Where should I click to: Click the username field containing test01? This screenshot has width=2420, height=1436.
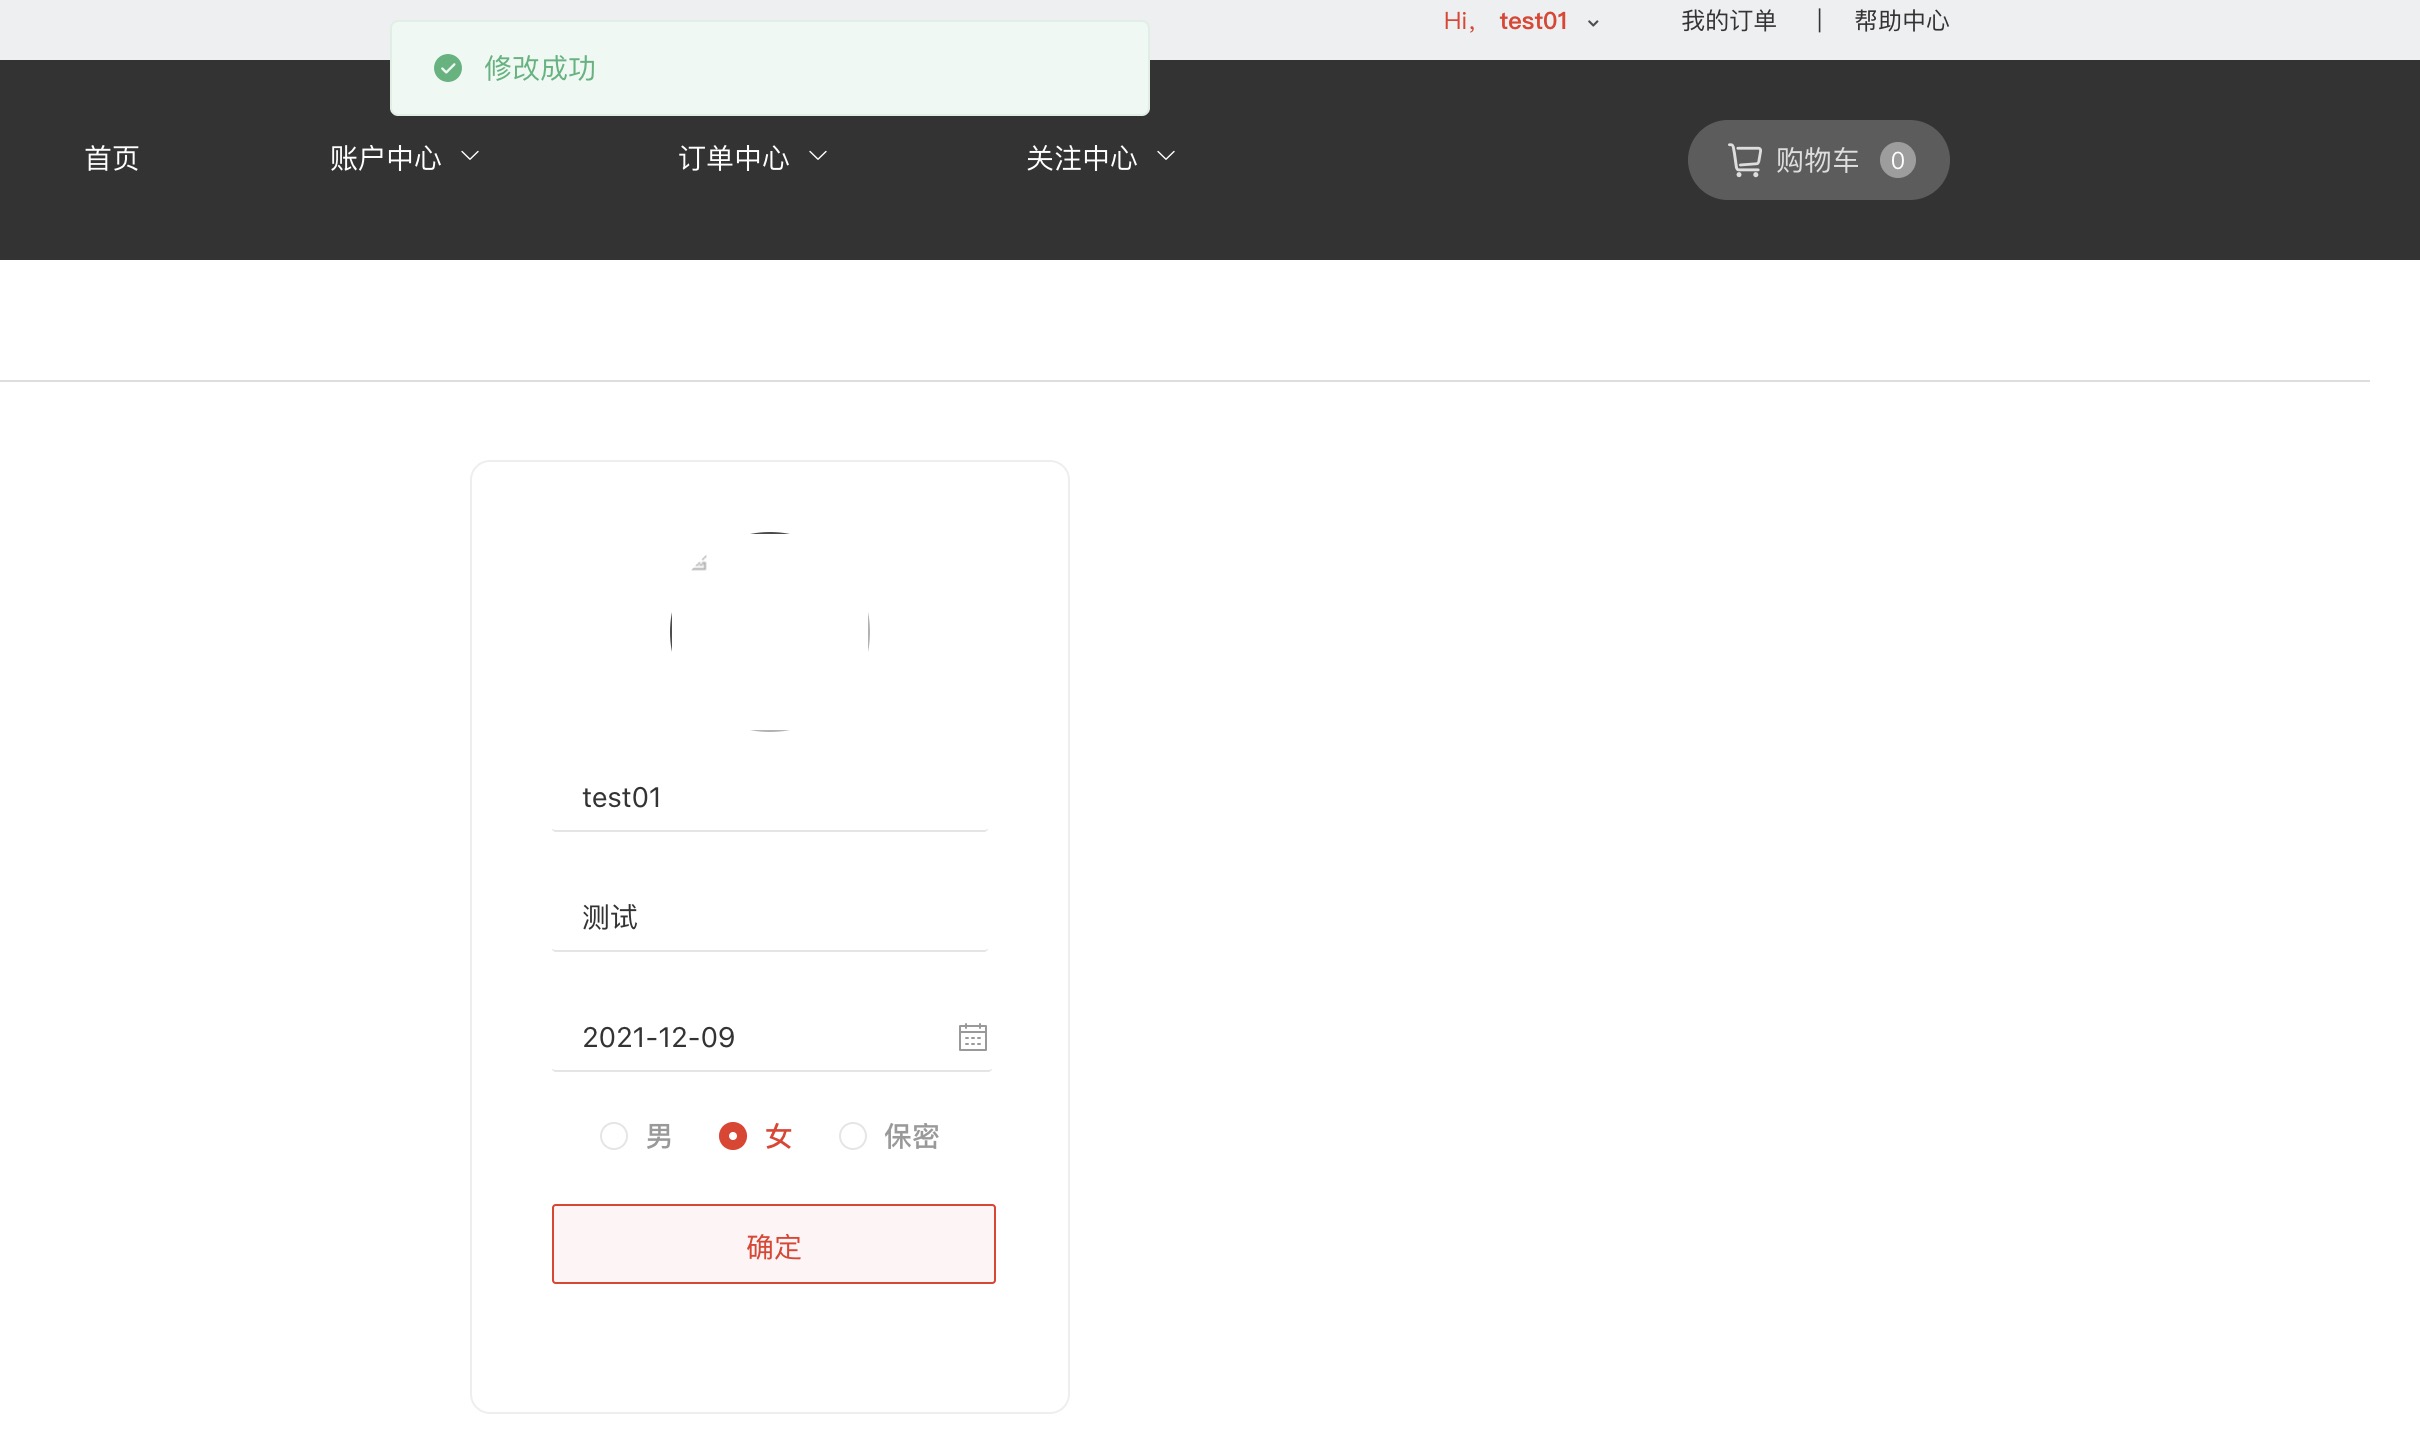[x=769, y=798]
